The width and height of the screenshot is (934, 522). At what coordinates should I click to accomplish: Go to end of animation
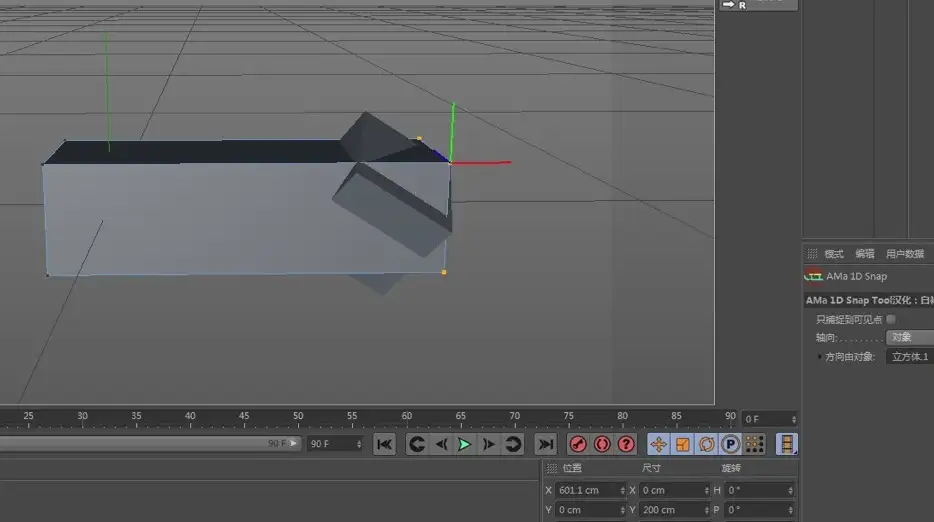click(x=545, y=444)
